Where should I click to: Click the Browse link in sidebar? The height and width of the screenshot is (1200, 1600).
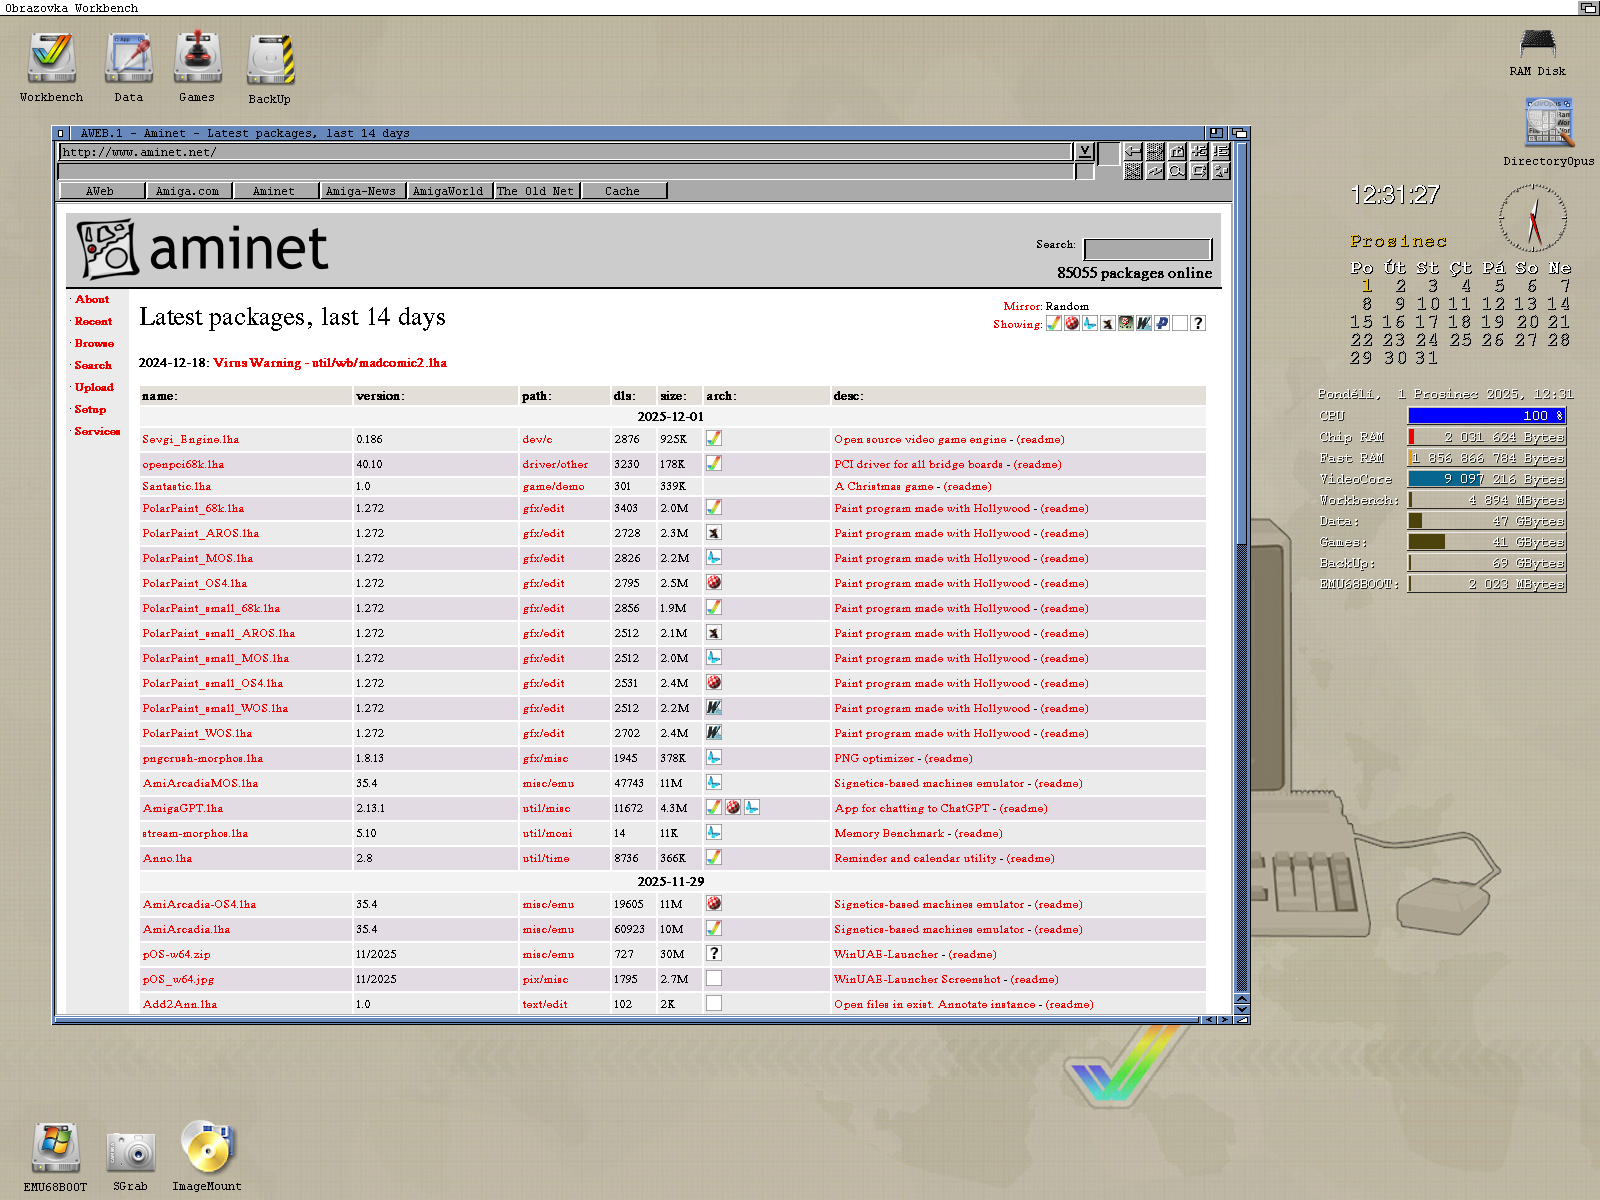pyautogui.click(x=94, y=343)
